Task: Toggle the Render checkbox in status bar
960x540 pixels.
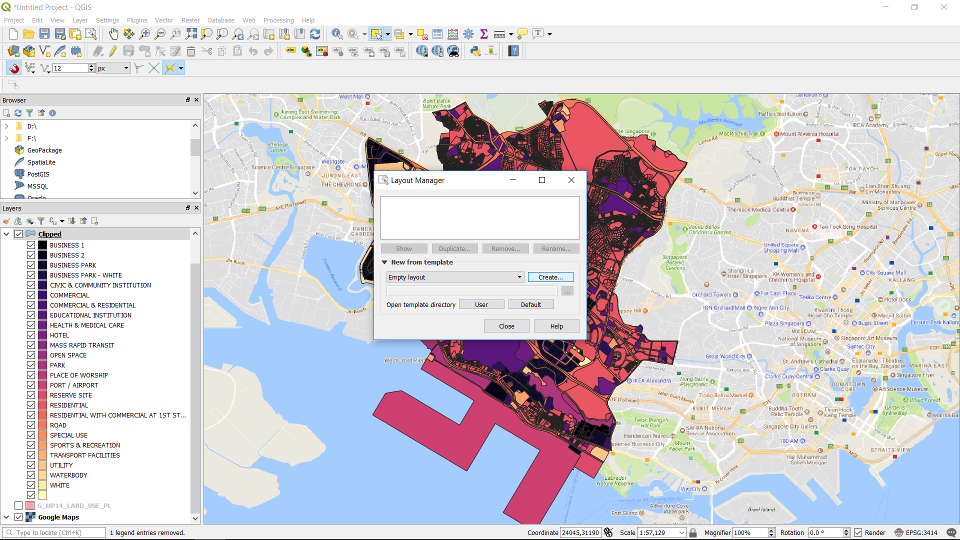Action: [x=858, y=533]
